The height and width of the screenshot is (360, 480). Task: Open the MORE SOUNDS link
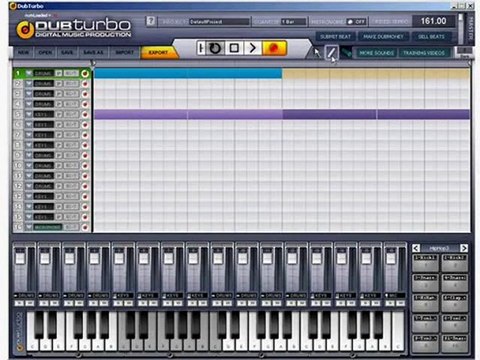tap(377, 53)
